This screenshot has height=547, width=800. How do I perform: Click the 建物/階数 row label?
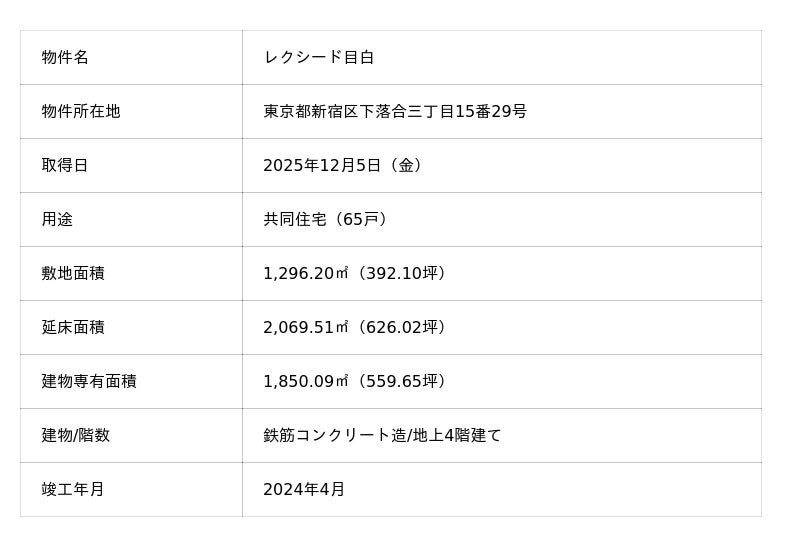tap(76, 436)
